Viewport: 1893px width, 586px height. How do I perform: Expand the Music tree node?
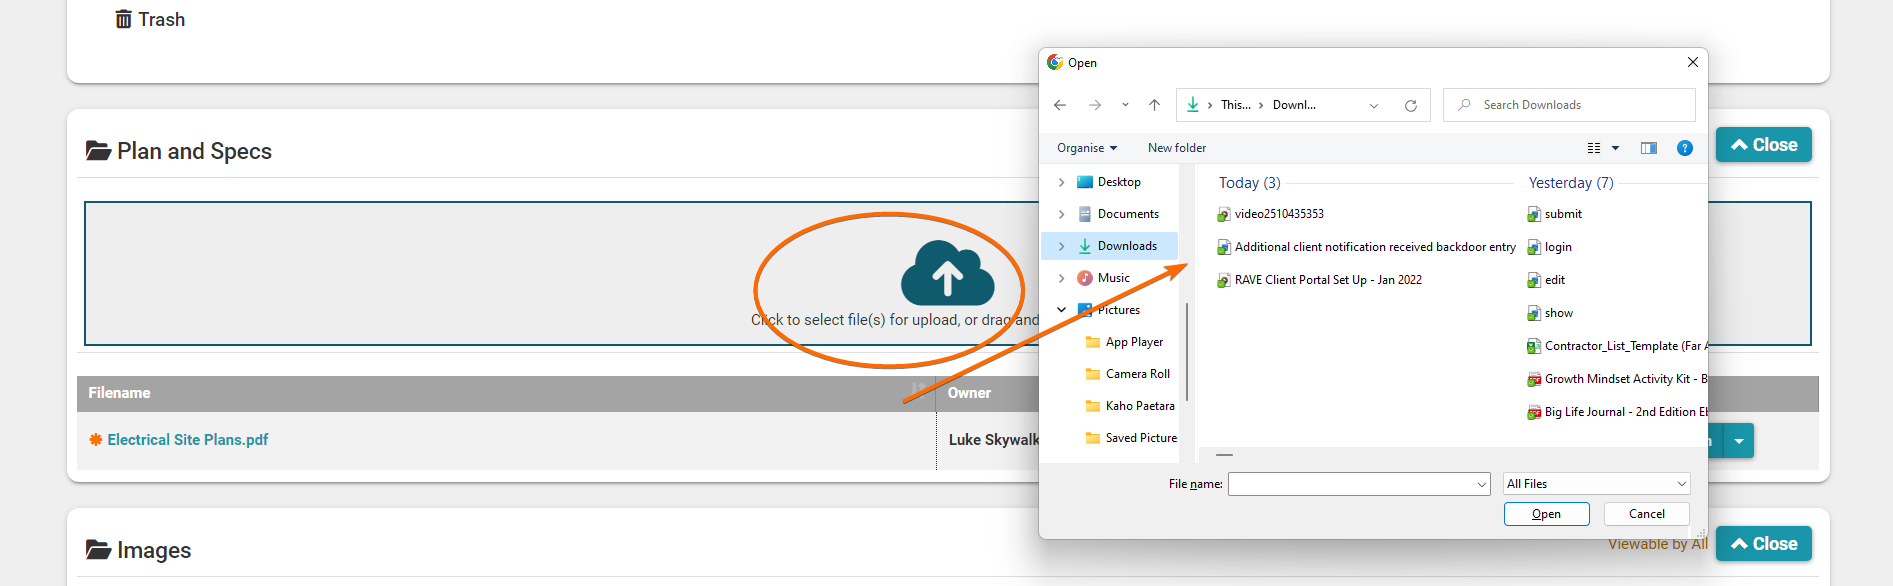1061,278
